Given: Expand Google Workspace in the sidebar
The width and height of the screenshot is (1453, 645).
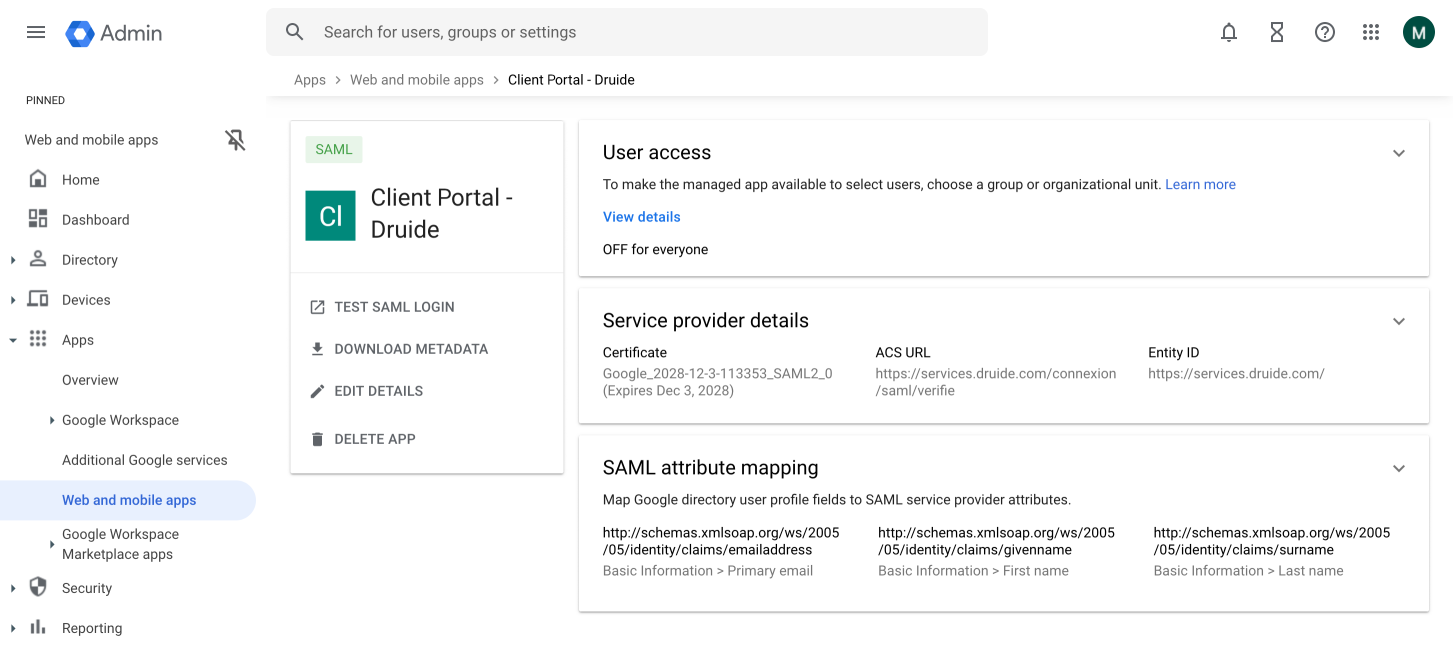Looking at the screenshot, I should click(x=52, y=420).
